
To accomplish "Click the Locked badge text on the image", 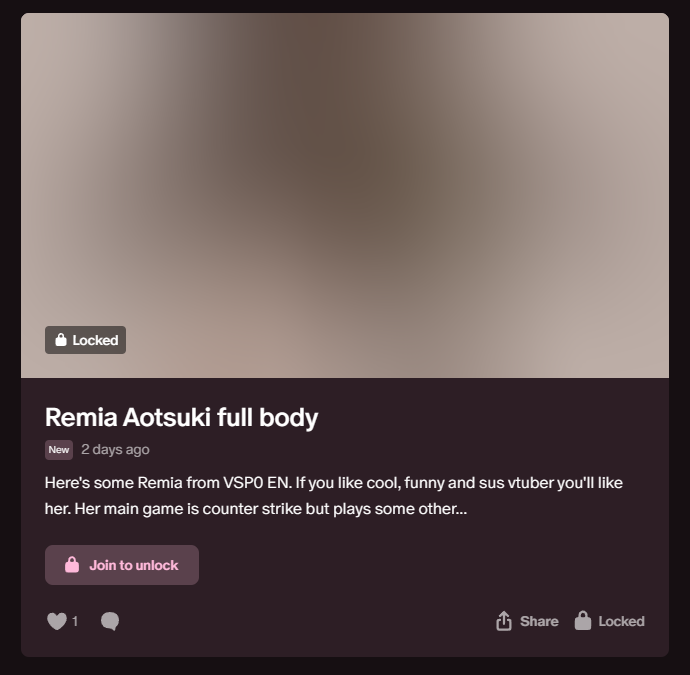I will click(x=95, y=340).
